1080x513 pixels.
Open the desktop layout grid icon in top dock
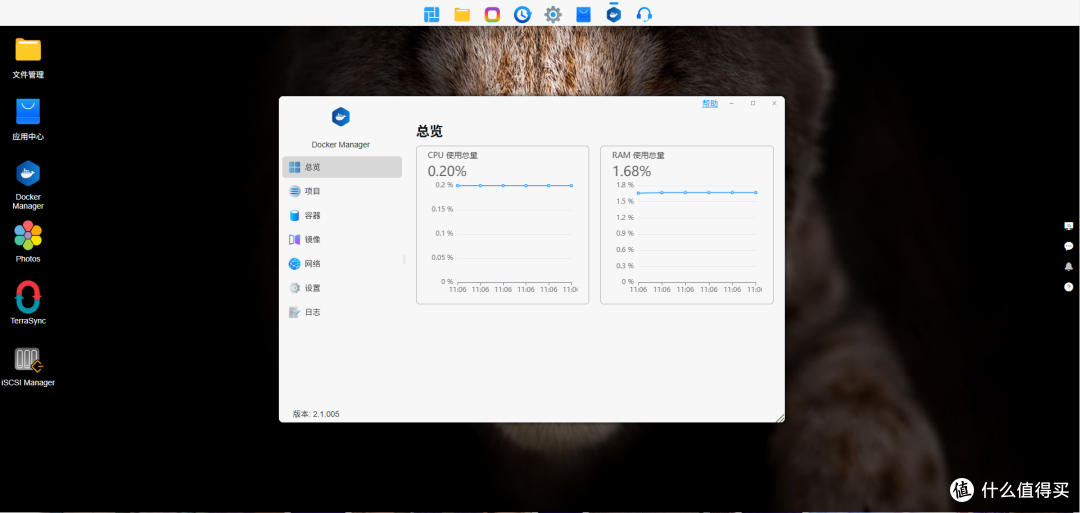tap(432, 14)
